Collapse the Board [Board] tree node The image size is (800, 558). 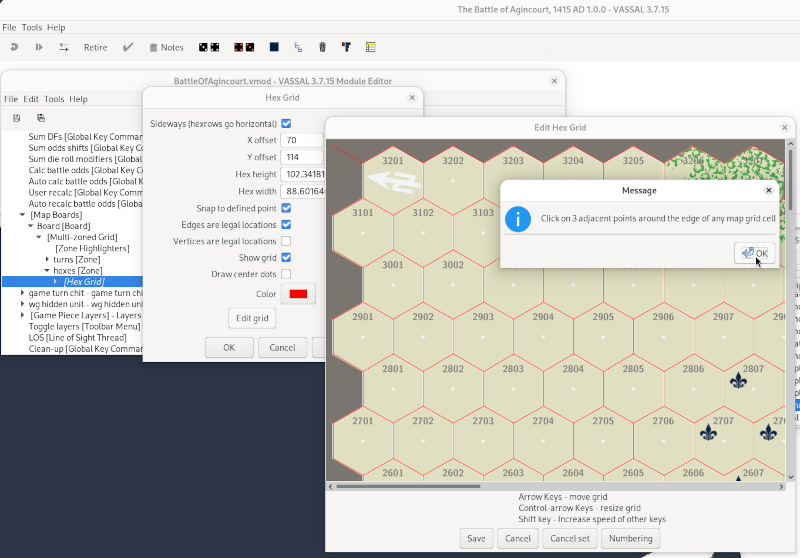(x=30, y=226)
